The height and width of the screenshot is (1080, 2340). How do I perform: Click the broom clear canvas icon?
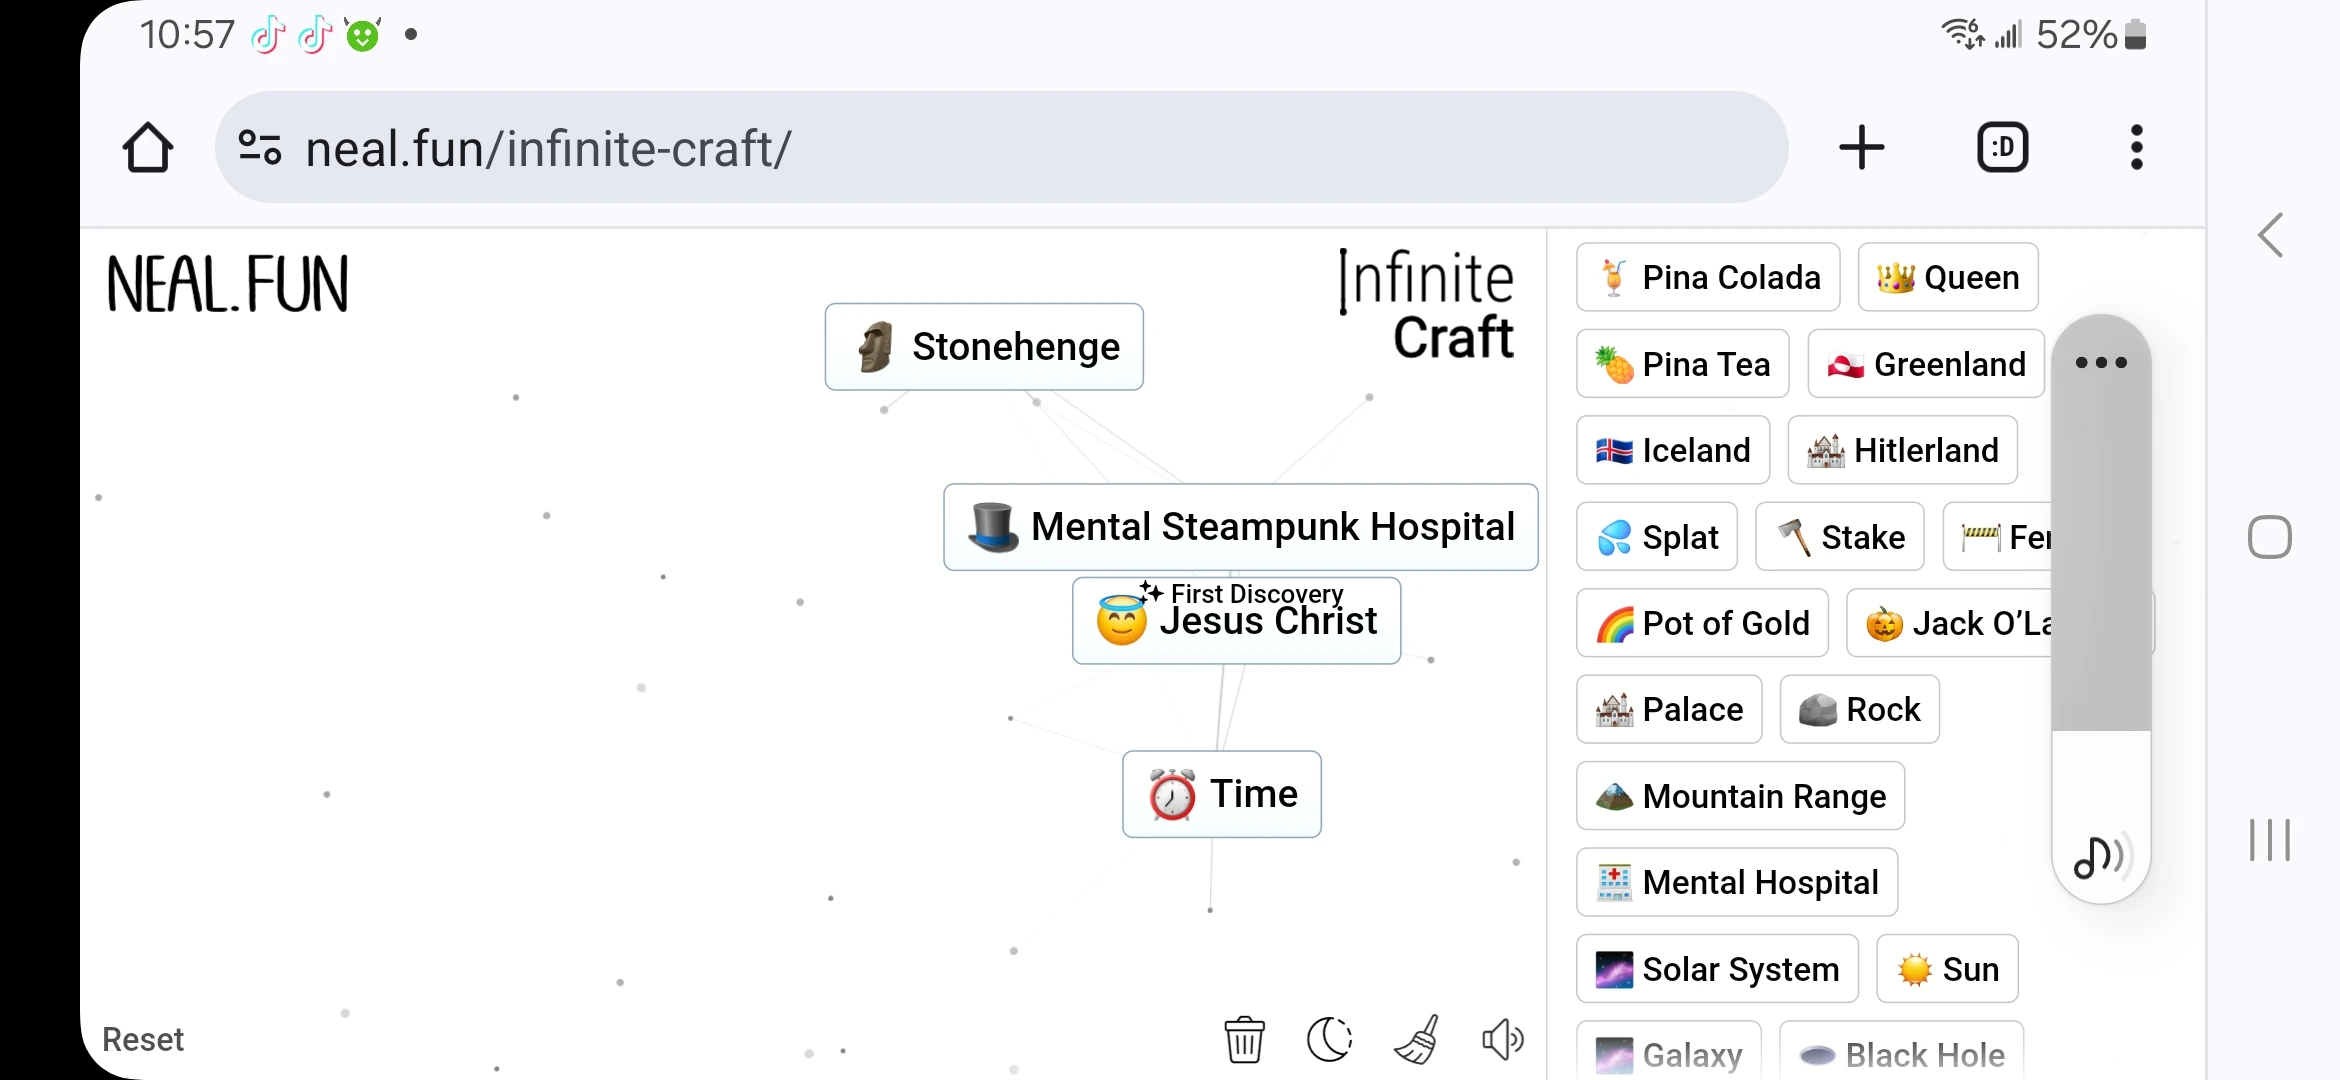[1417, 1040]
